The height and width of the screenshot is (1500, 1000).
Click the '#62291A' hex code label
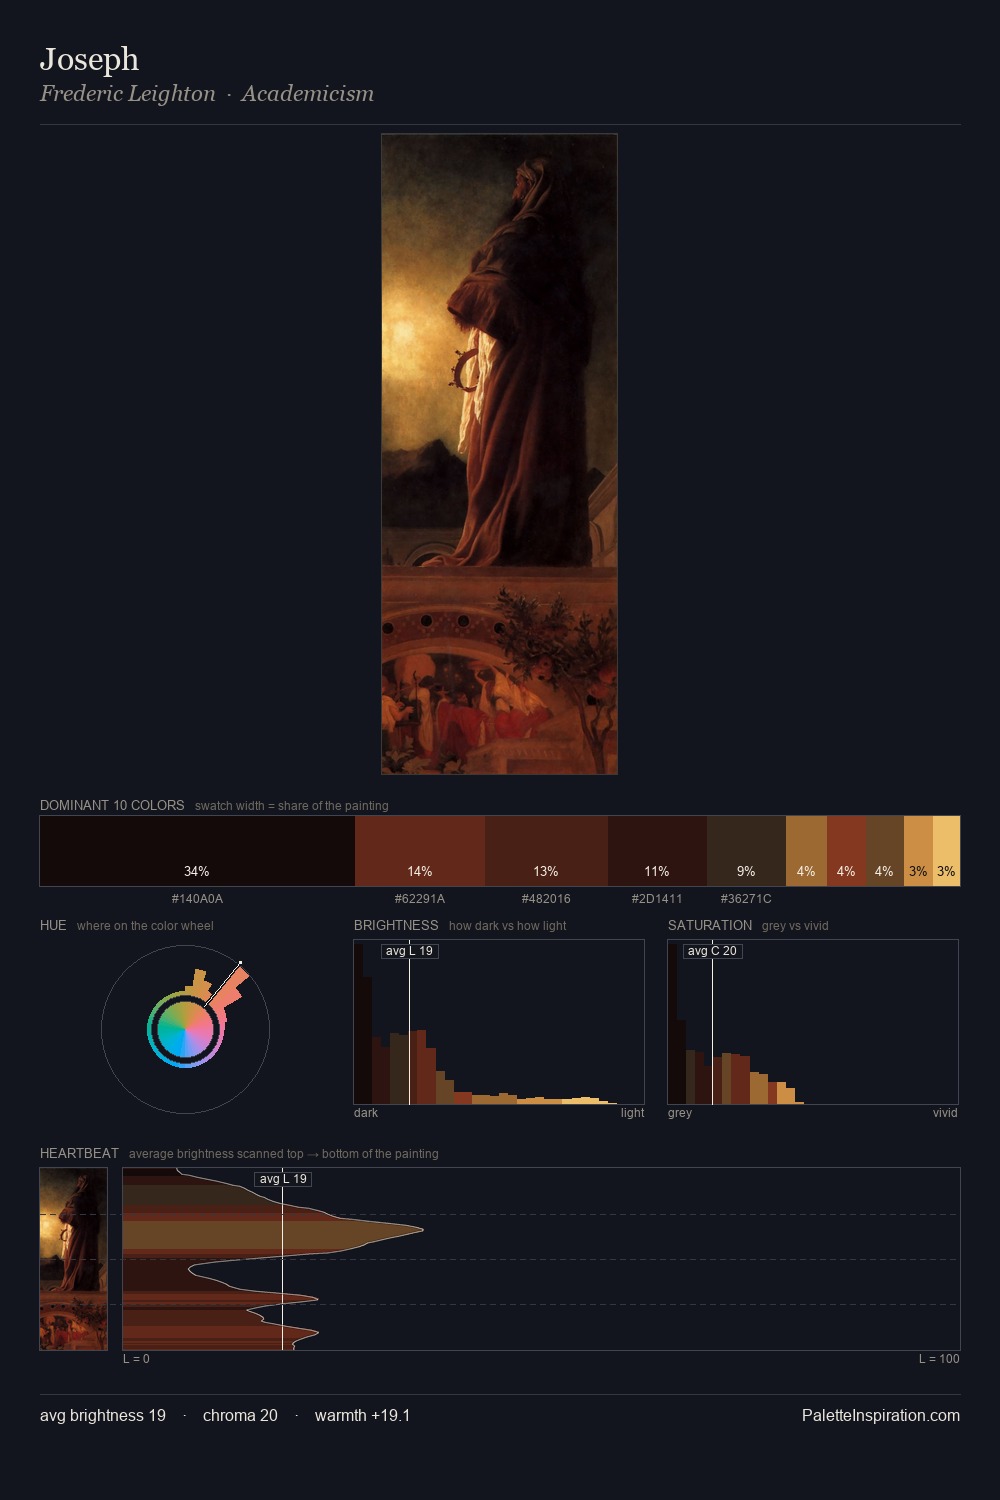point(420,899)
